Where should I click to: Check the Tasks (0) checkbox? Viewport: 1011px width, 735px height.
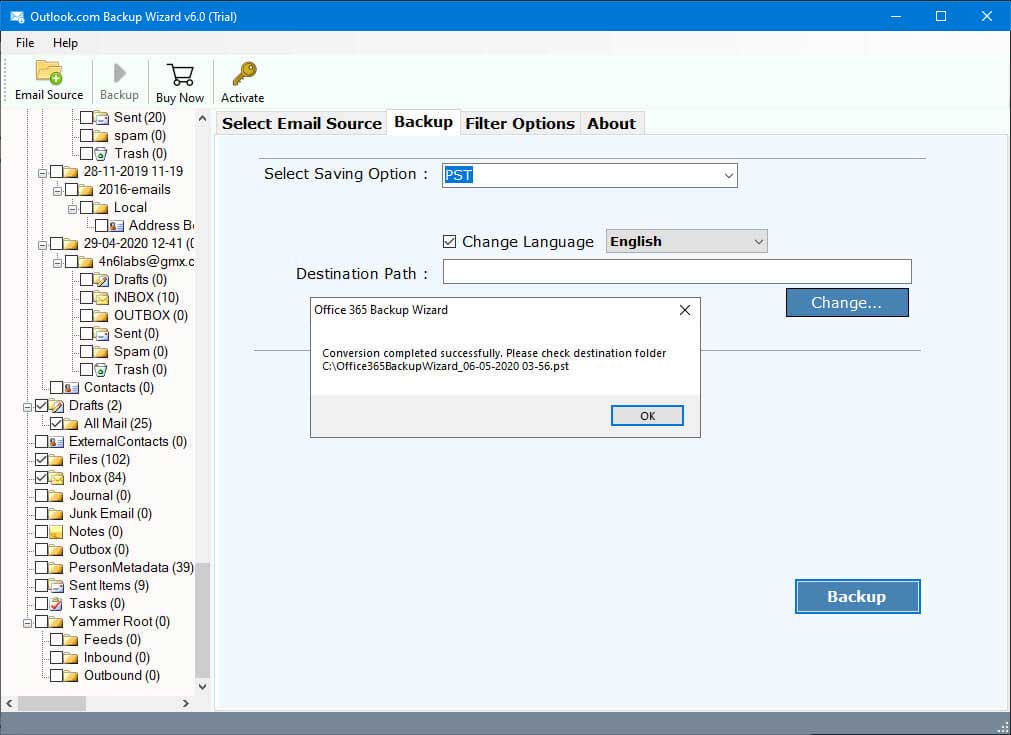[41, 603]
